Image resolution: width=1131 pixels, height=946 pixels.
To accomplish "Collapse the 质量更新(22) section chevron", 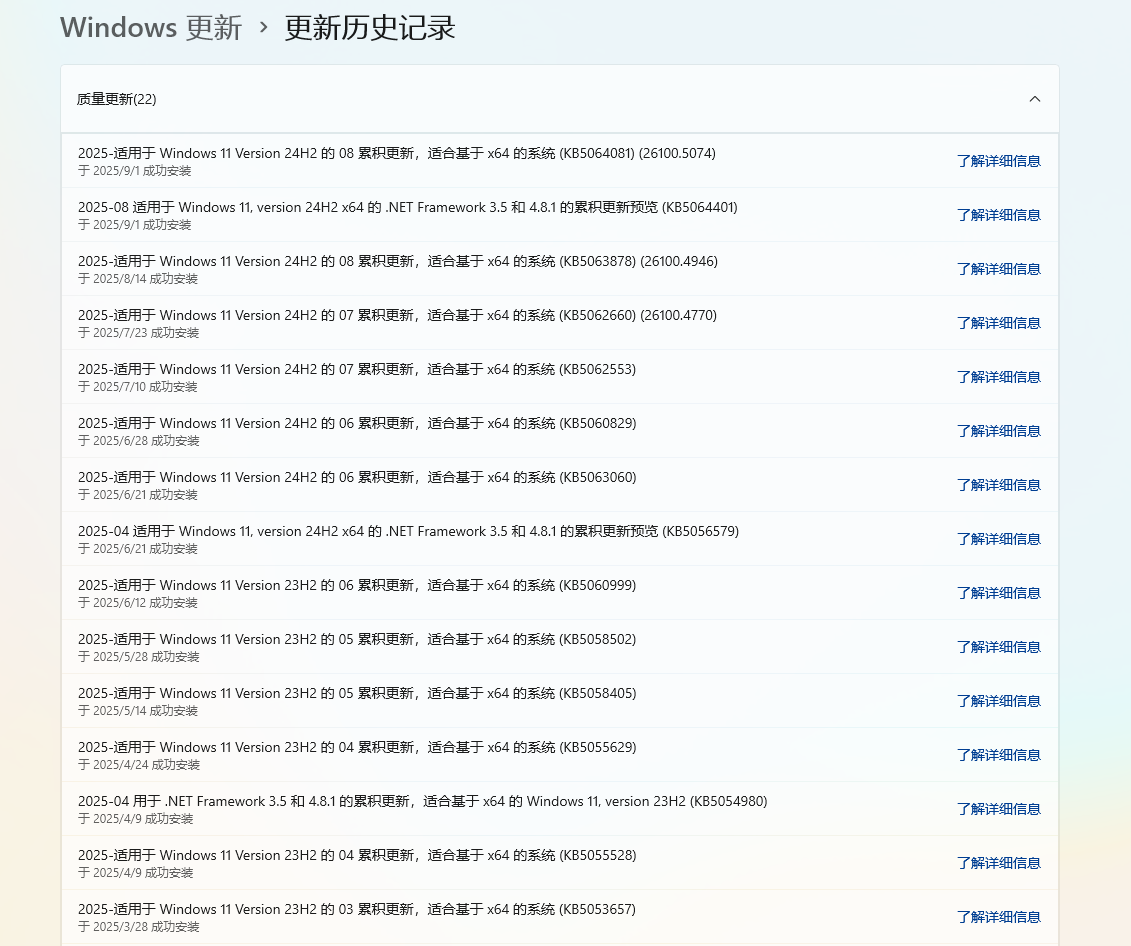I will 1034,99.
